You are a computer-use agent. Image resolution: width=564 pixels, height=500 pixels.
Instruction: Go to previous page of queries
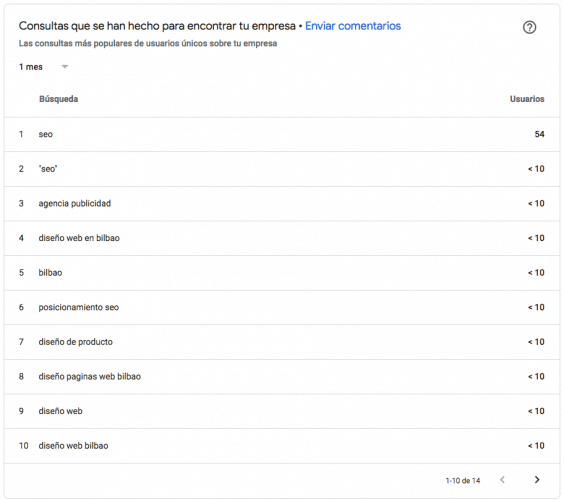(502, 479)
